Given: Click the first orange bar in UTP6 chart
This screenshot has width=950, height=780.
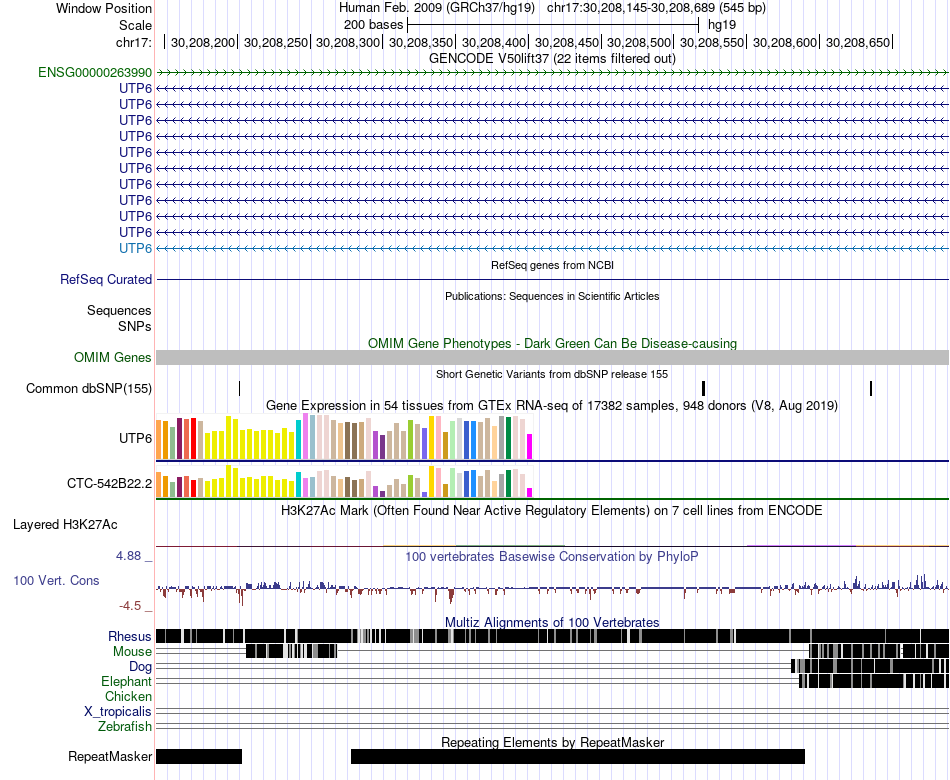Looking at the screenshot, I should coord(159,440).
